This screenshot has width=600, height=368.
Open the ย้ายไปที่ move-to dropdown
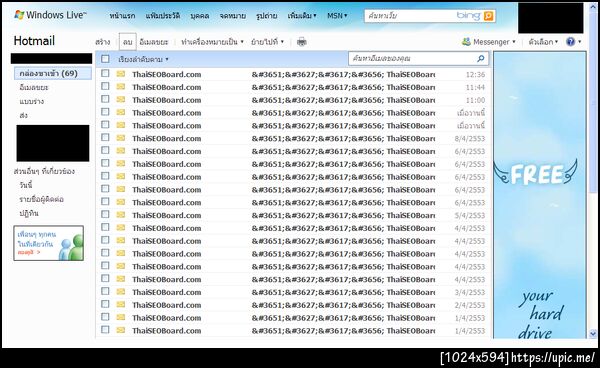(x=267, y=42)
